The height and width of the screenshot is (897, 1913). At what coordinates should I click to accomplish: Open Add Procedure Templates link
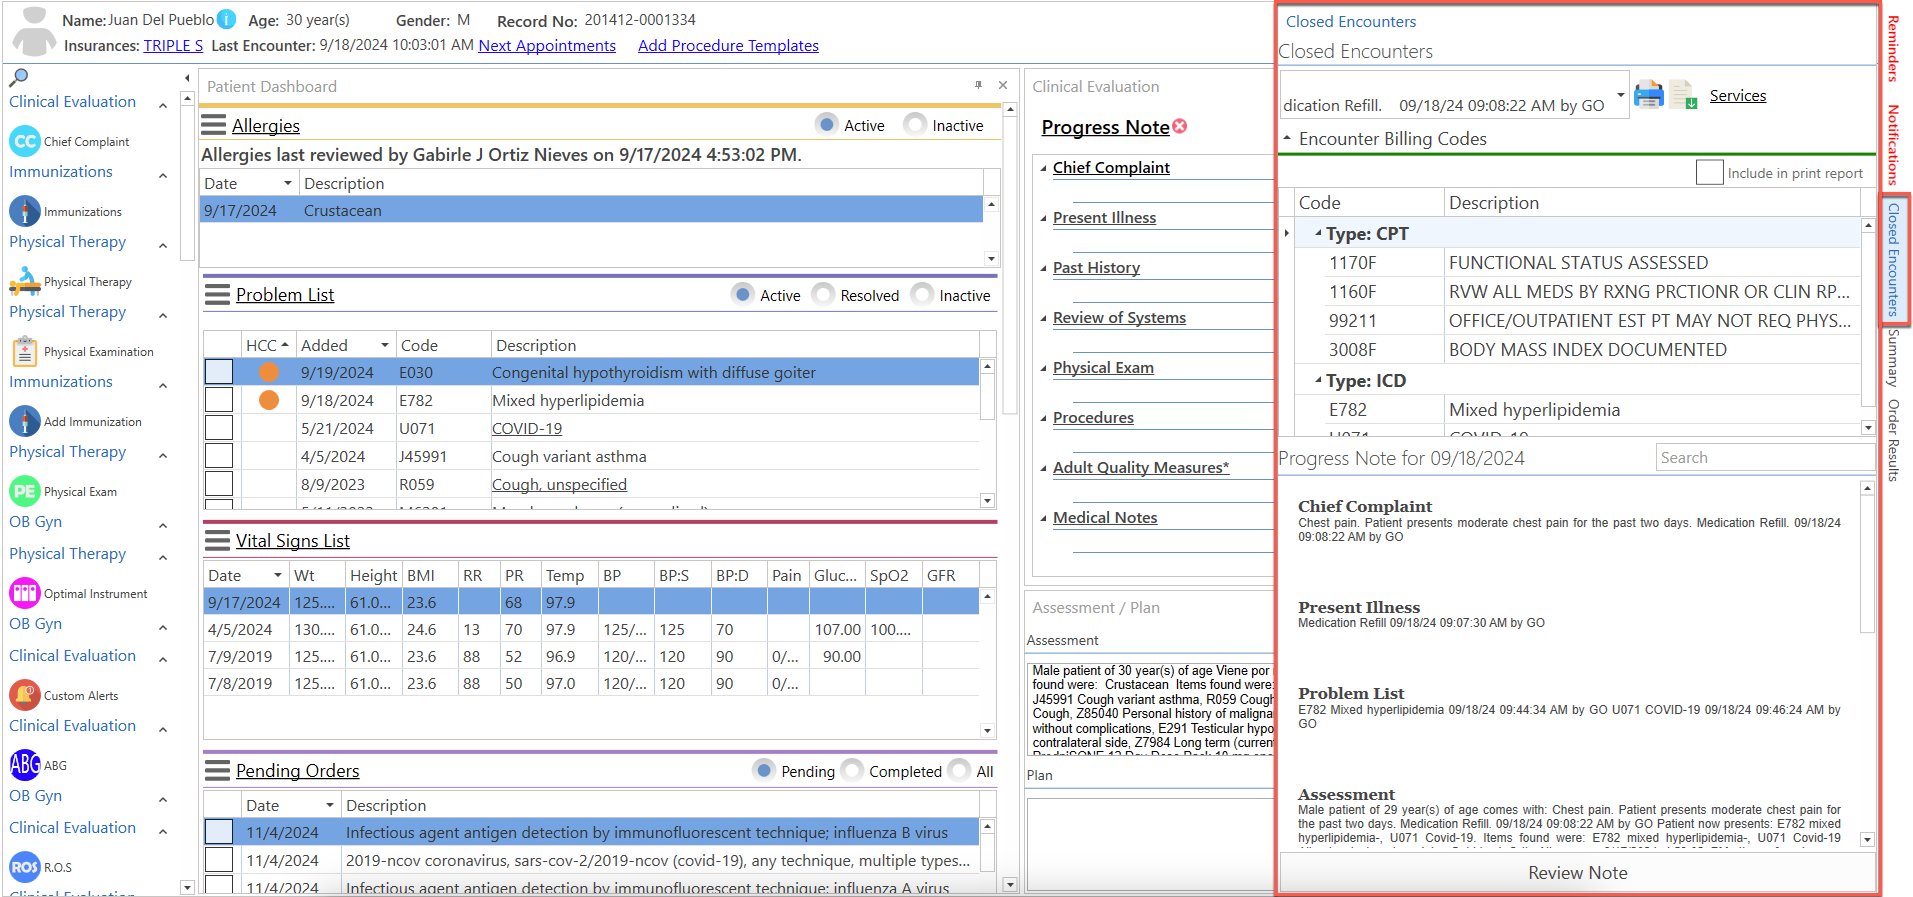click(728, 45)
